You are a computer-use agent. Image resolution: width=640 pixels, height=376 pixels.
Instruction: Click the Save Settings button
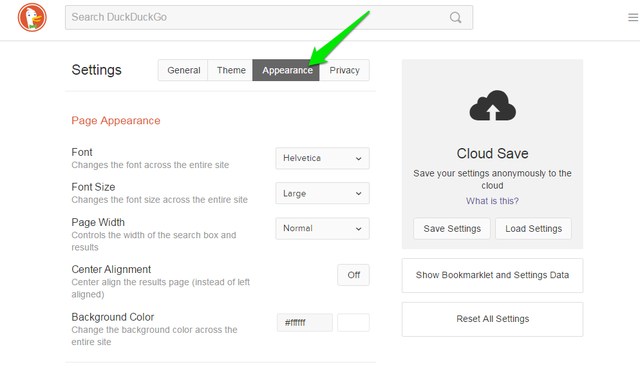(452, 229)
